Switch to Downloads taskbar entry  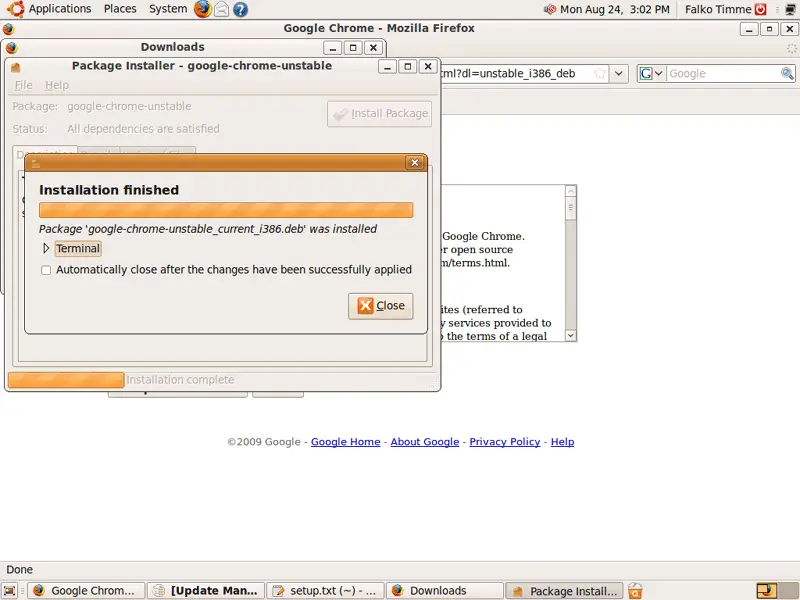(x=445, y=591)
